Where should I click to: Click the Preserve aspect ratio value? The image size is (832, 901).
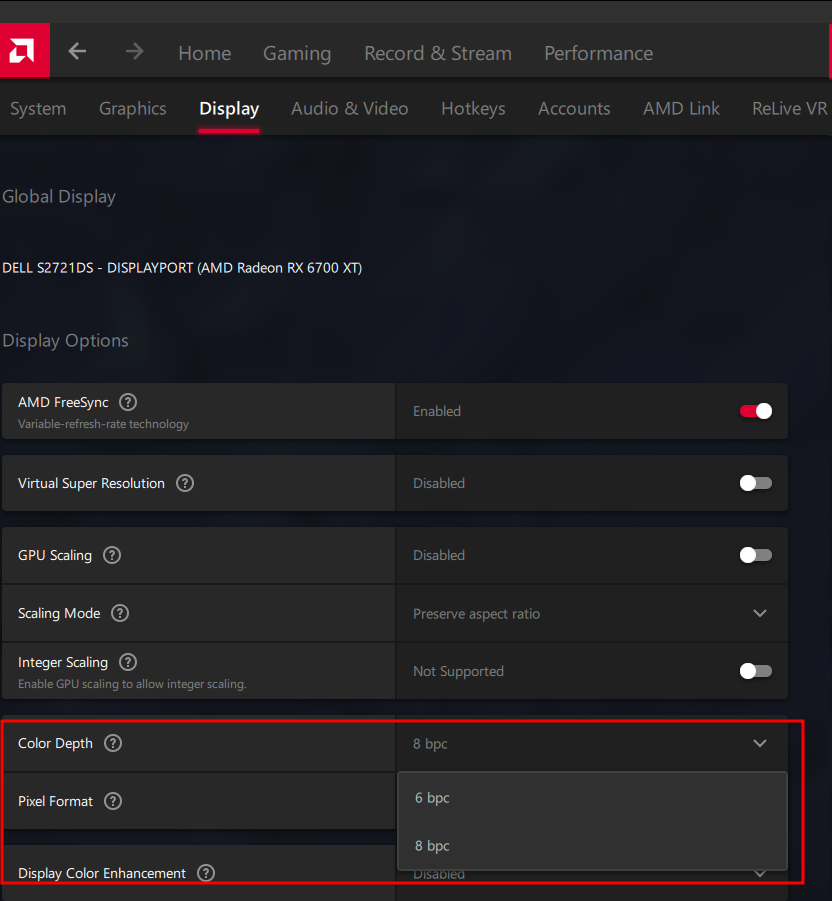[476, 614]
